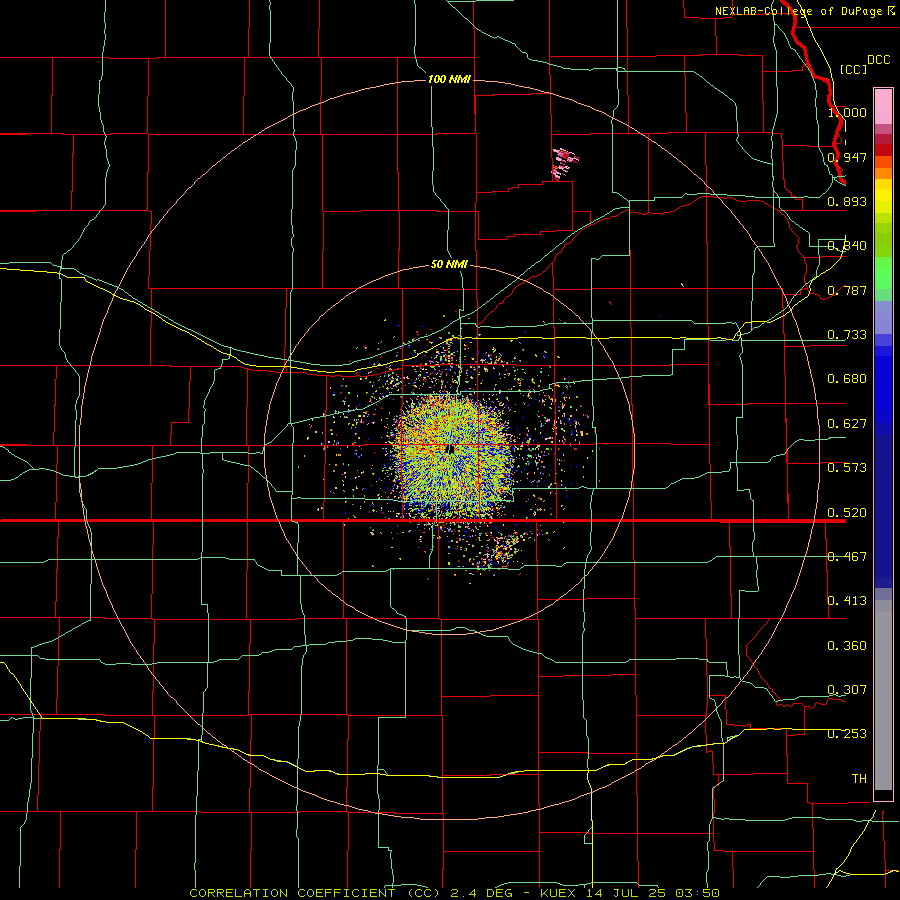Click the 0.893 legend value
This screenshot has width=900, height=900.
tap(847, 201)
